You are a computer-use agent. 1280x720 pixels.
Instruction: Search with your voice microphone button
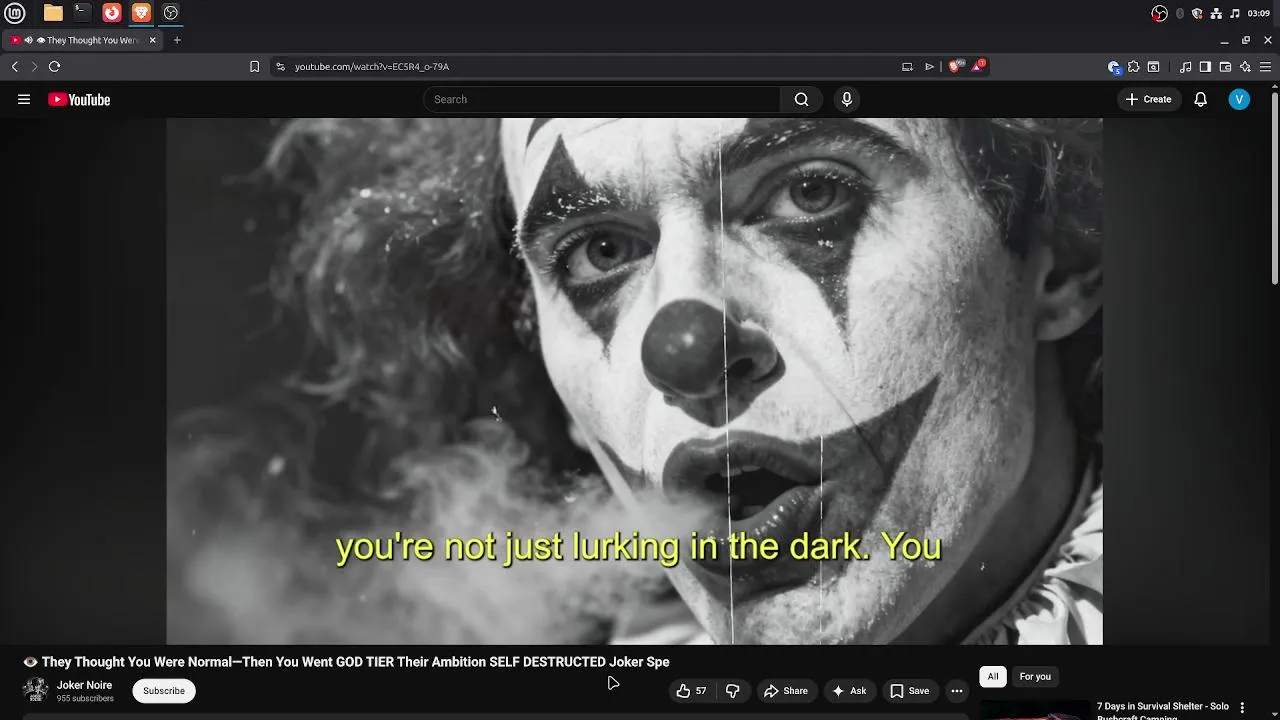pyautogui.click(x=847, y=99)
